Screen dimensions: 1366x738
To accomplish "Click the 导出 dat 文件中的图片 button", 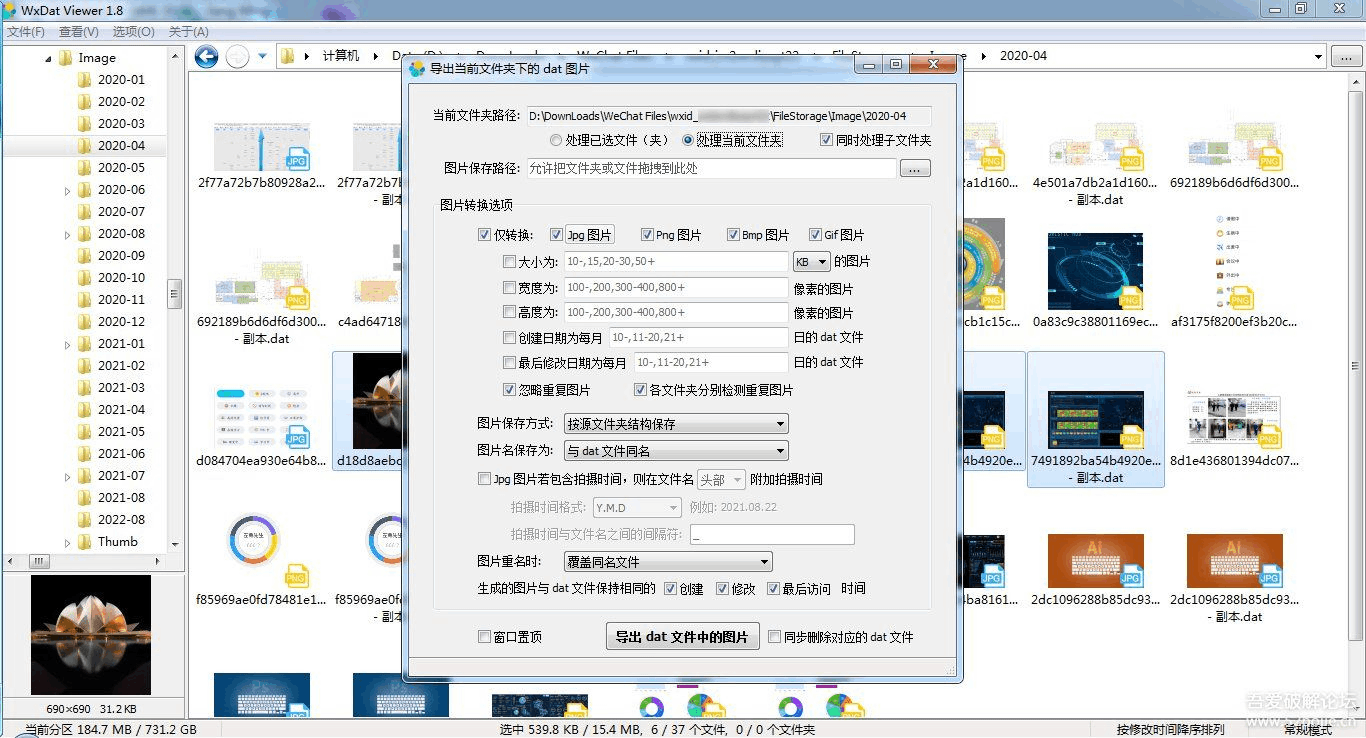I will [x=682, y=636].
